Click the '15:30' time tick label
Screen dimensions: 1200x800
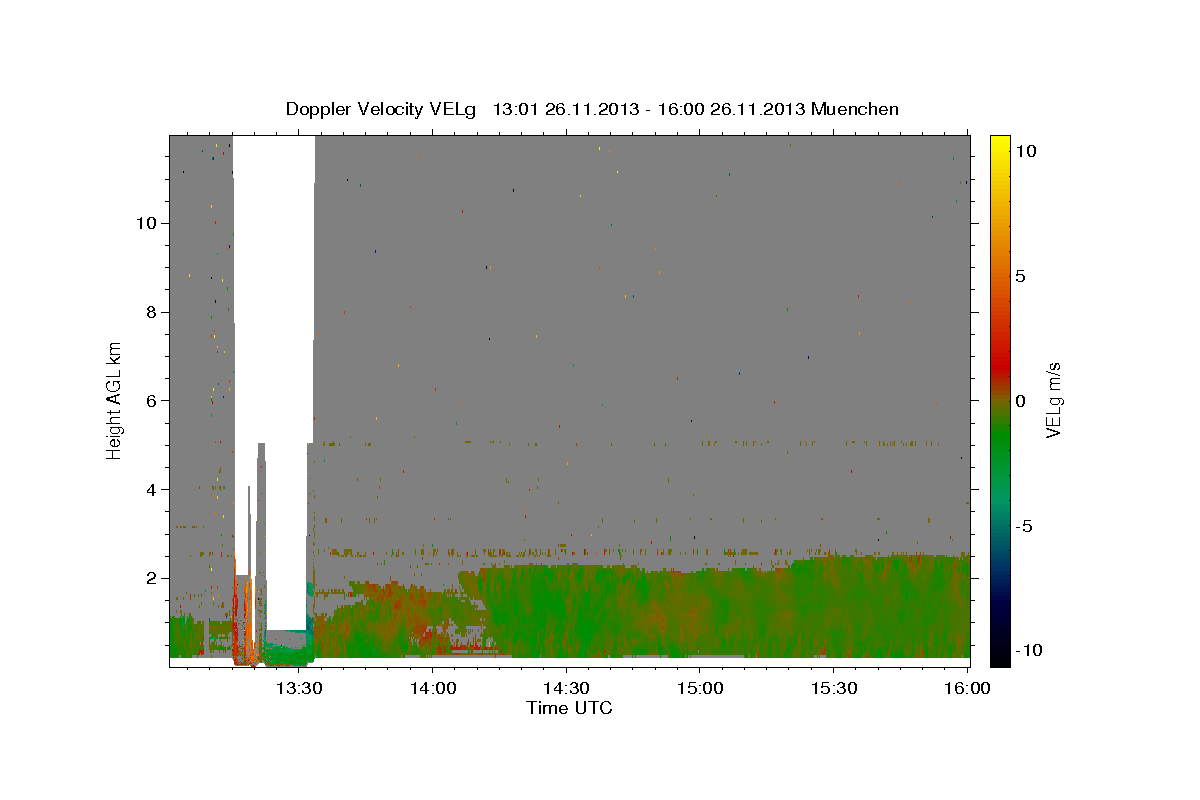coord(833,689)
